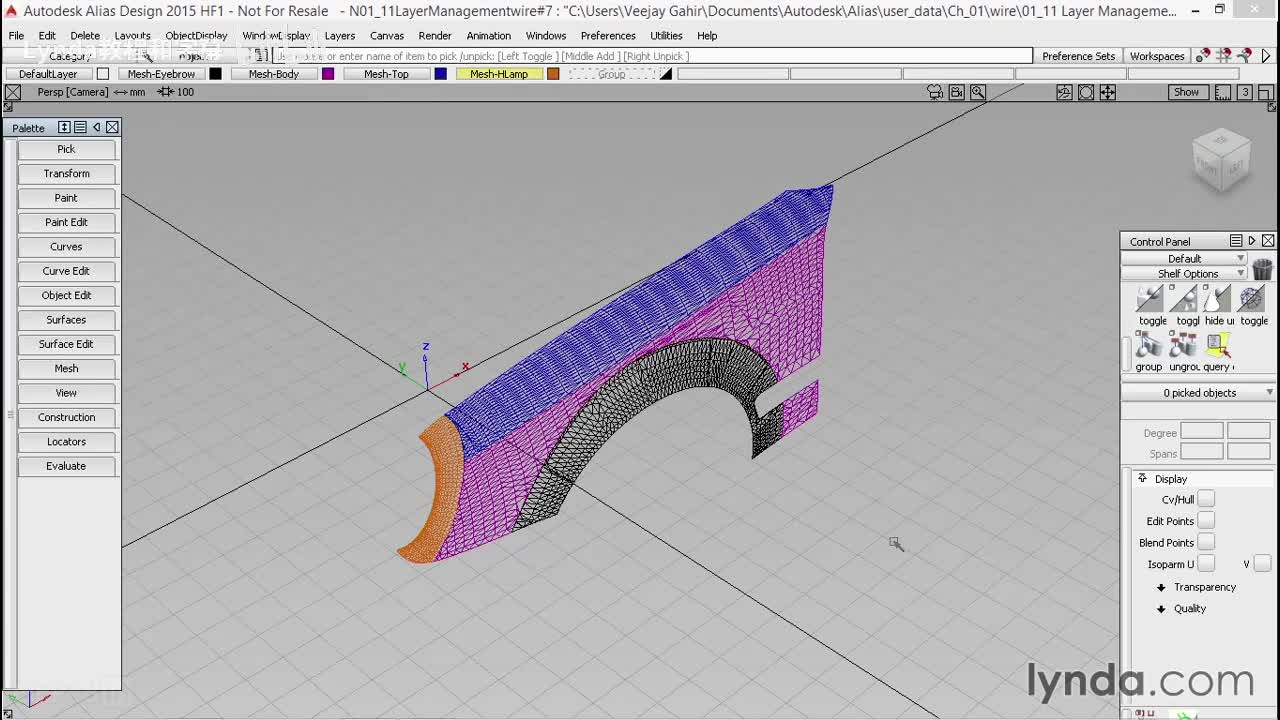
Task: Click the ungroup shelf tool icon
Action: coord(1183,346)
